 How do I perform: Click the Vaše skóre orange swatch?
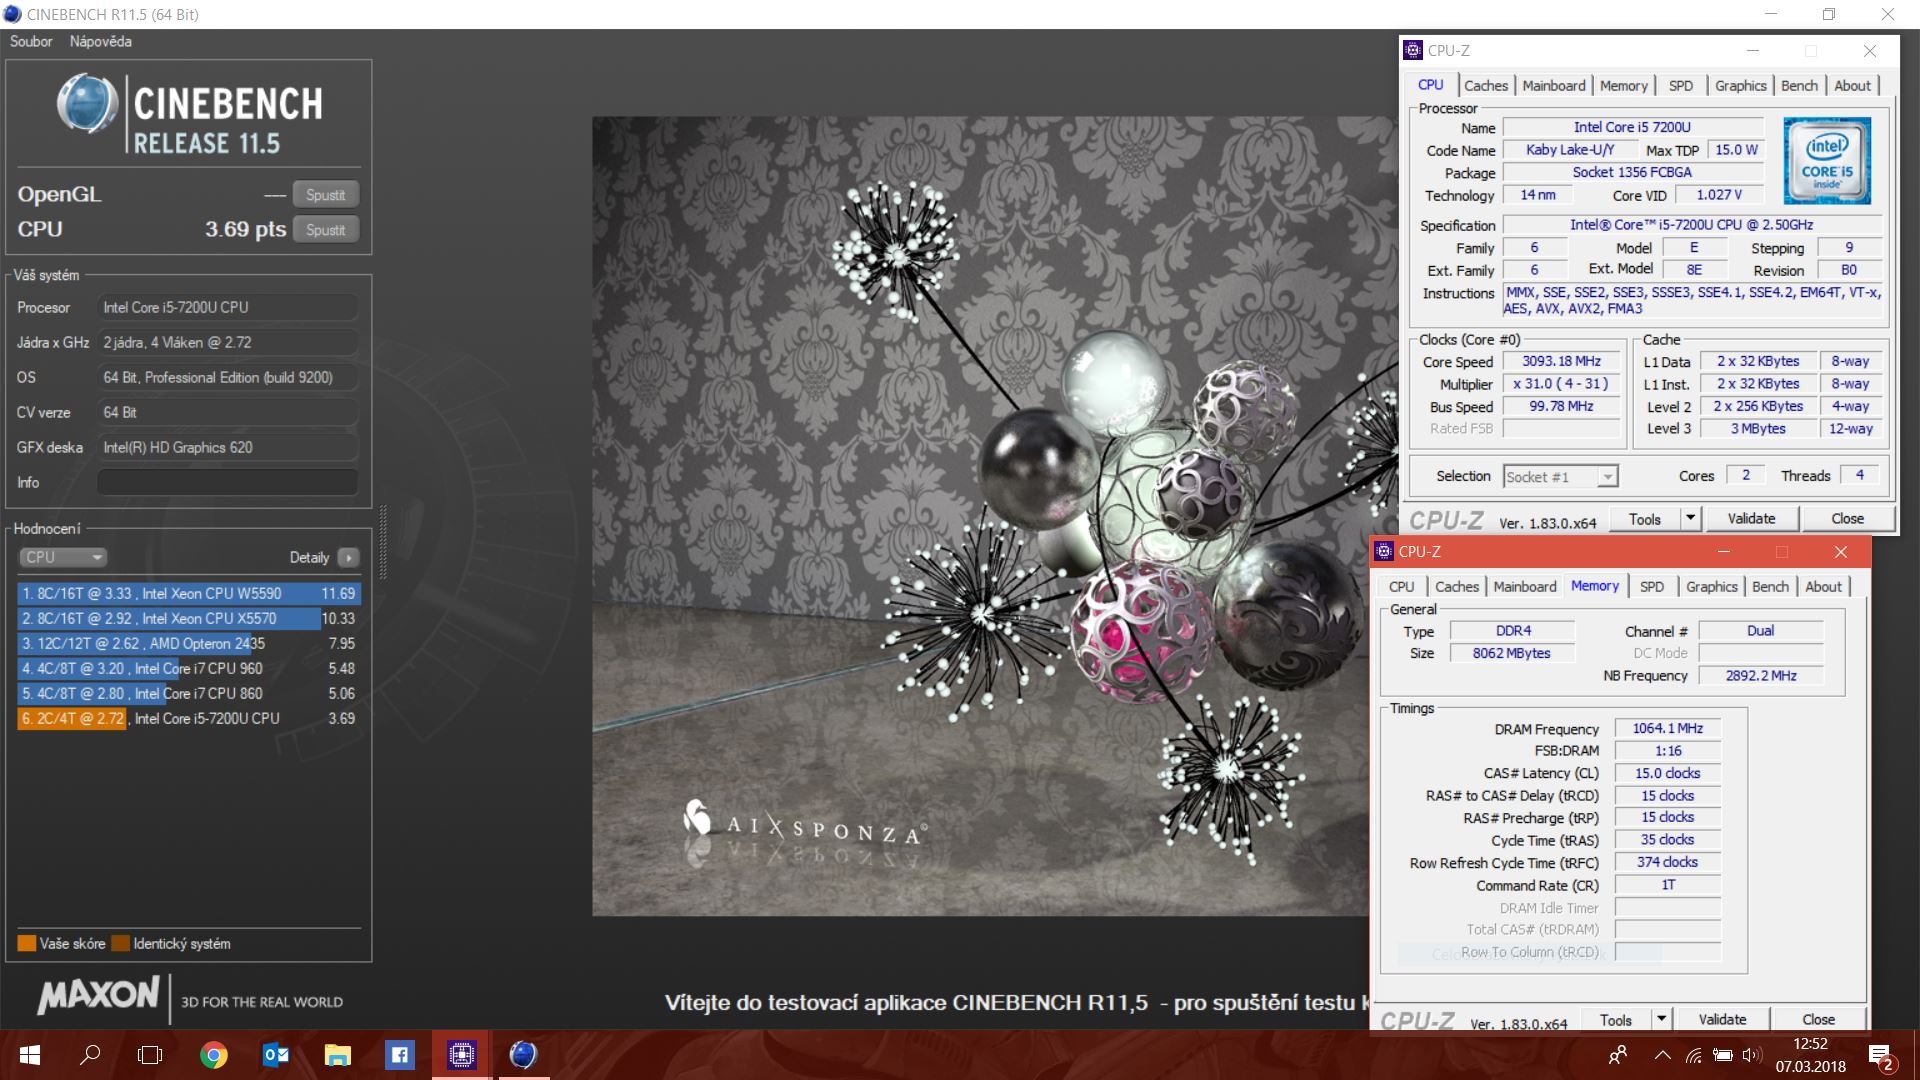(27, 943)
